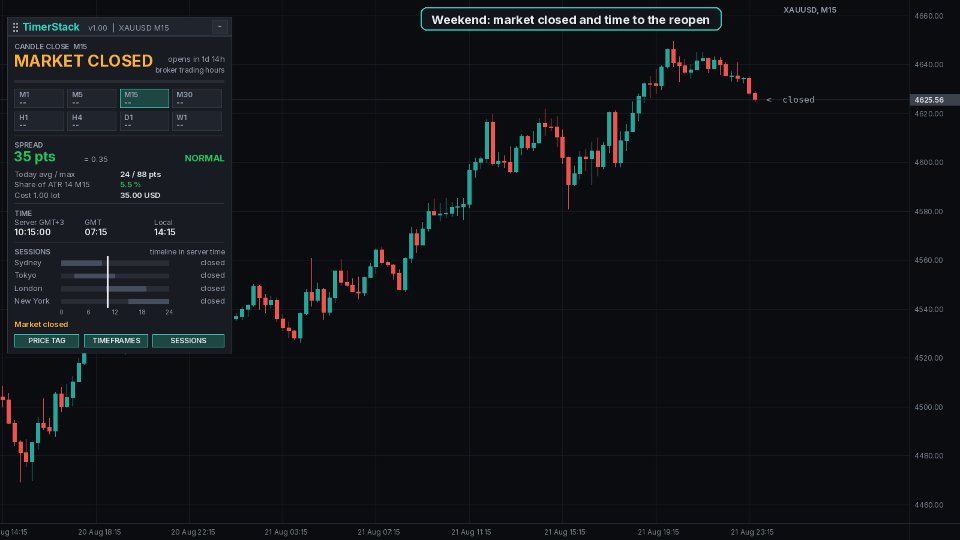Select the H1 timeframe cell
The image size is (960, 540).
(x=39, y=121)
